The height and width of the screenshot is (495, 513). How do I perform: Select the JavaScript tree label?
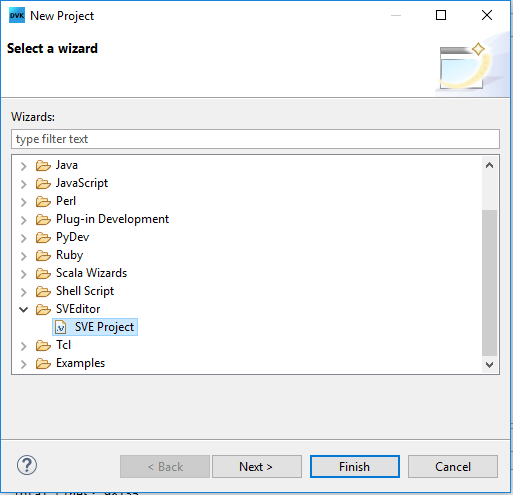click(82, 183)
